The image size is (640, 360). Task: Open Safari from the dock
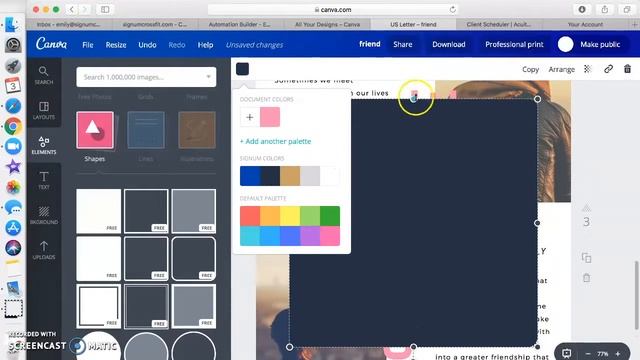13,106
